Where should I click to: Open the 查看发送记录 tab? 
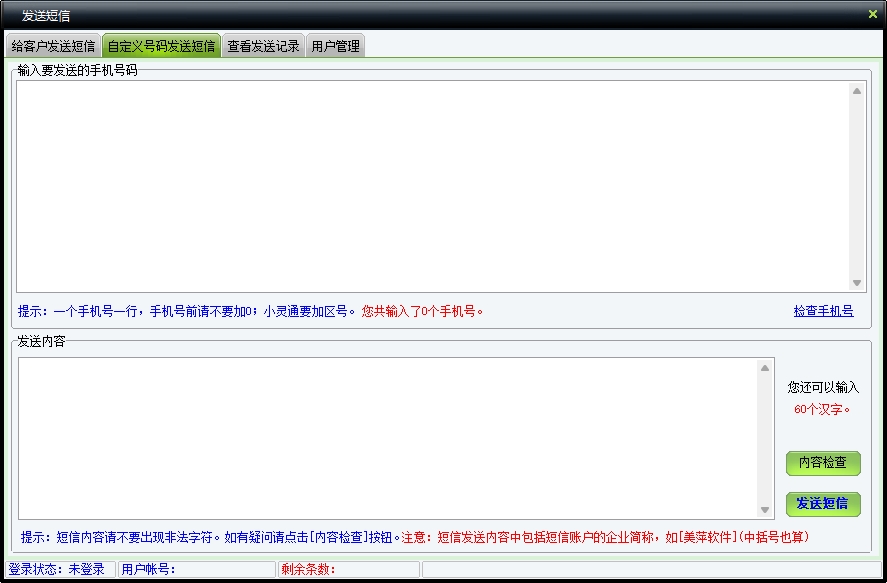(x=263, y=46)
